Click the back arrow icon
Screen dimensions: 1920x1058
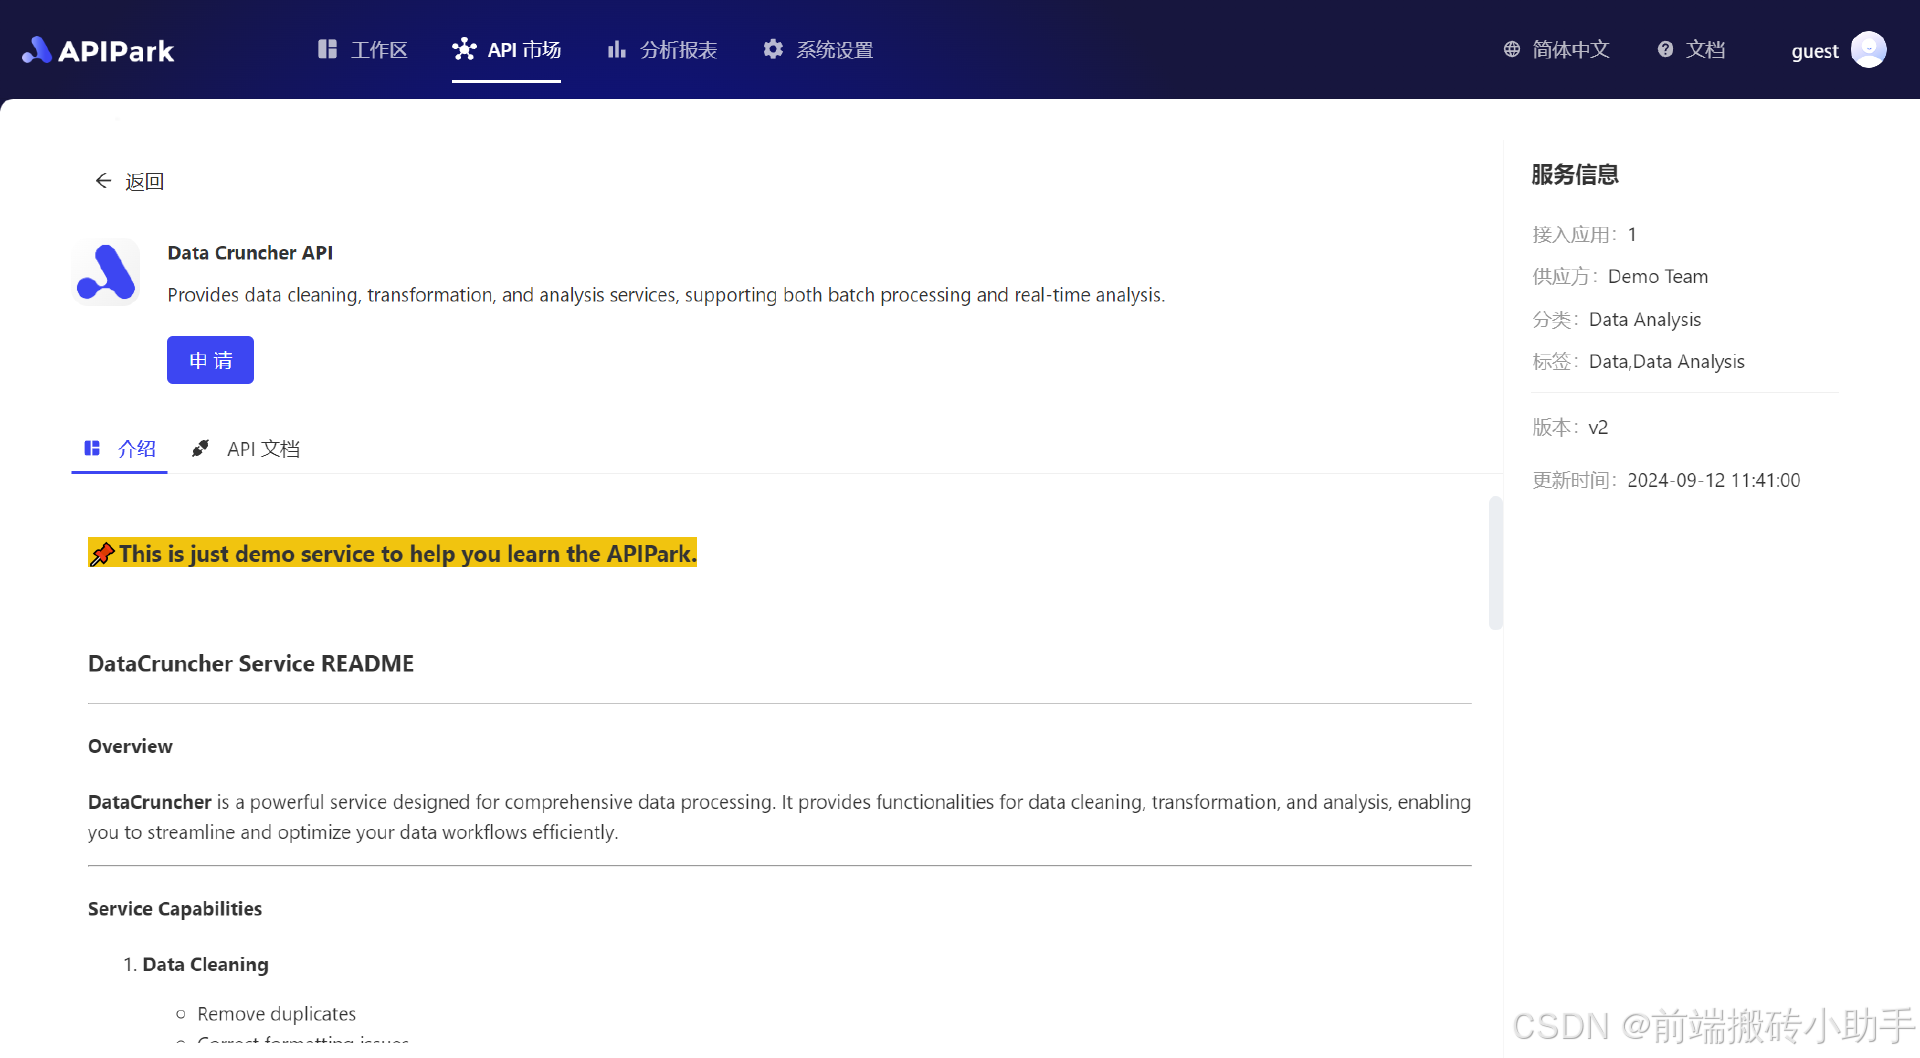tap(102, 181)
